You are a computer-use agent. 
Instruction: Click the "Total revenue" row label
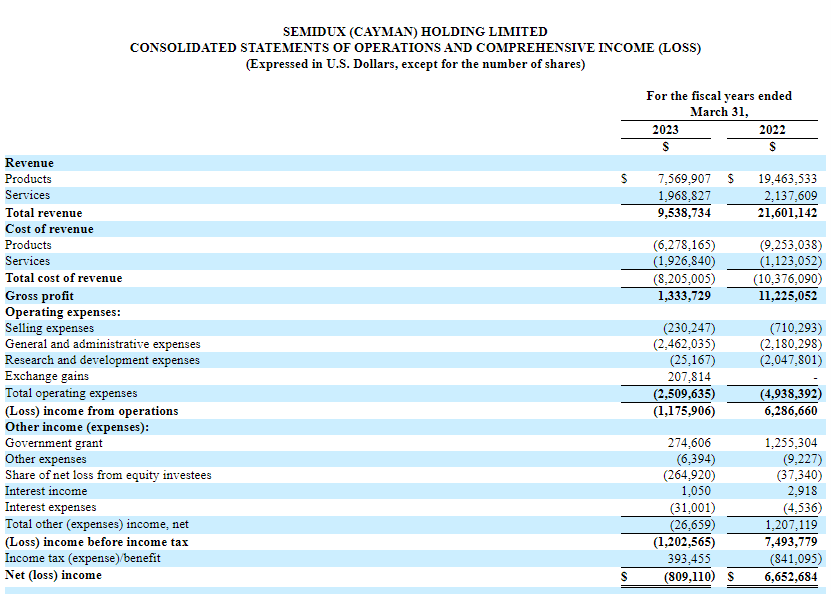[x=43, y=213]
